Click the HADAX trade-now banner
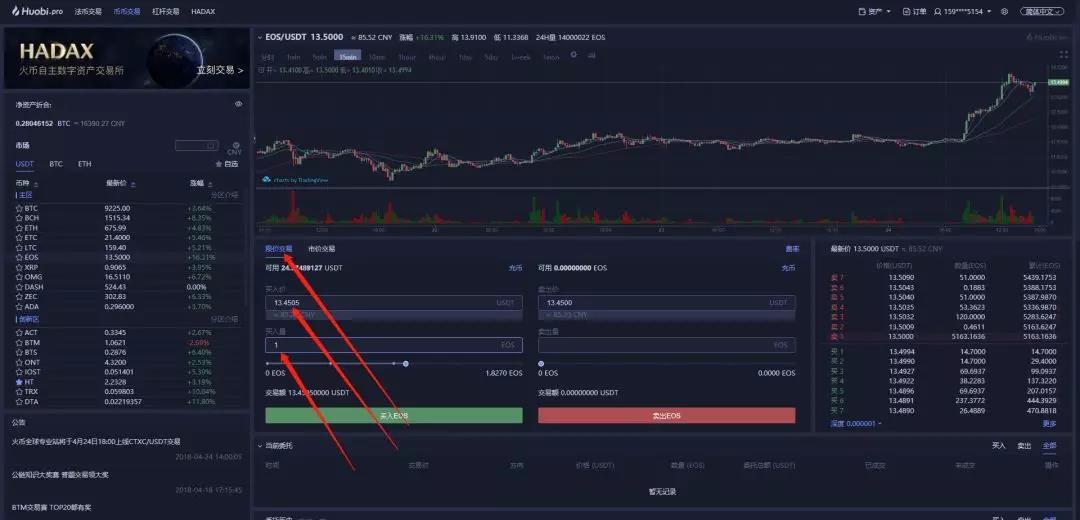The width and height of the screenshot is (1080, 520). point(127,59)
